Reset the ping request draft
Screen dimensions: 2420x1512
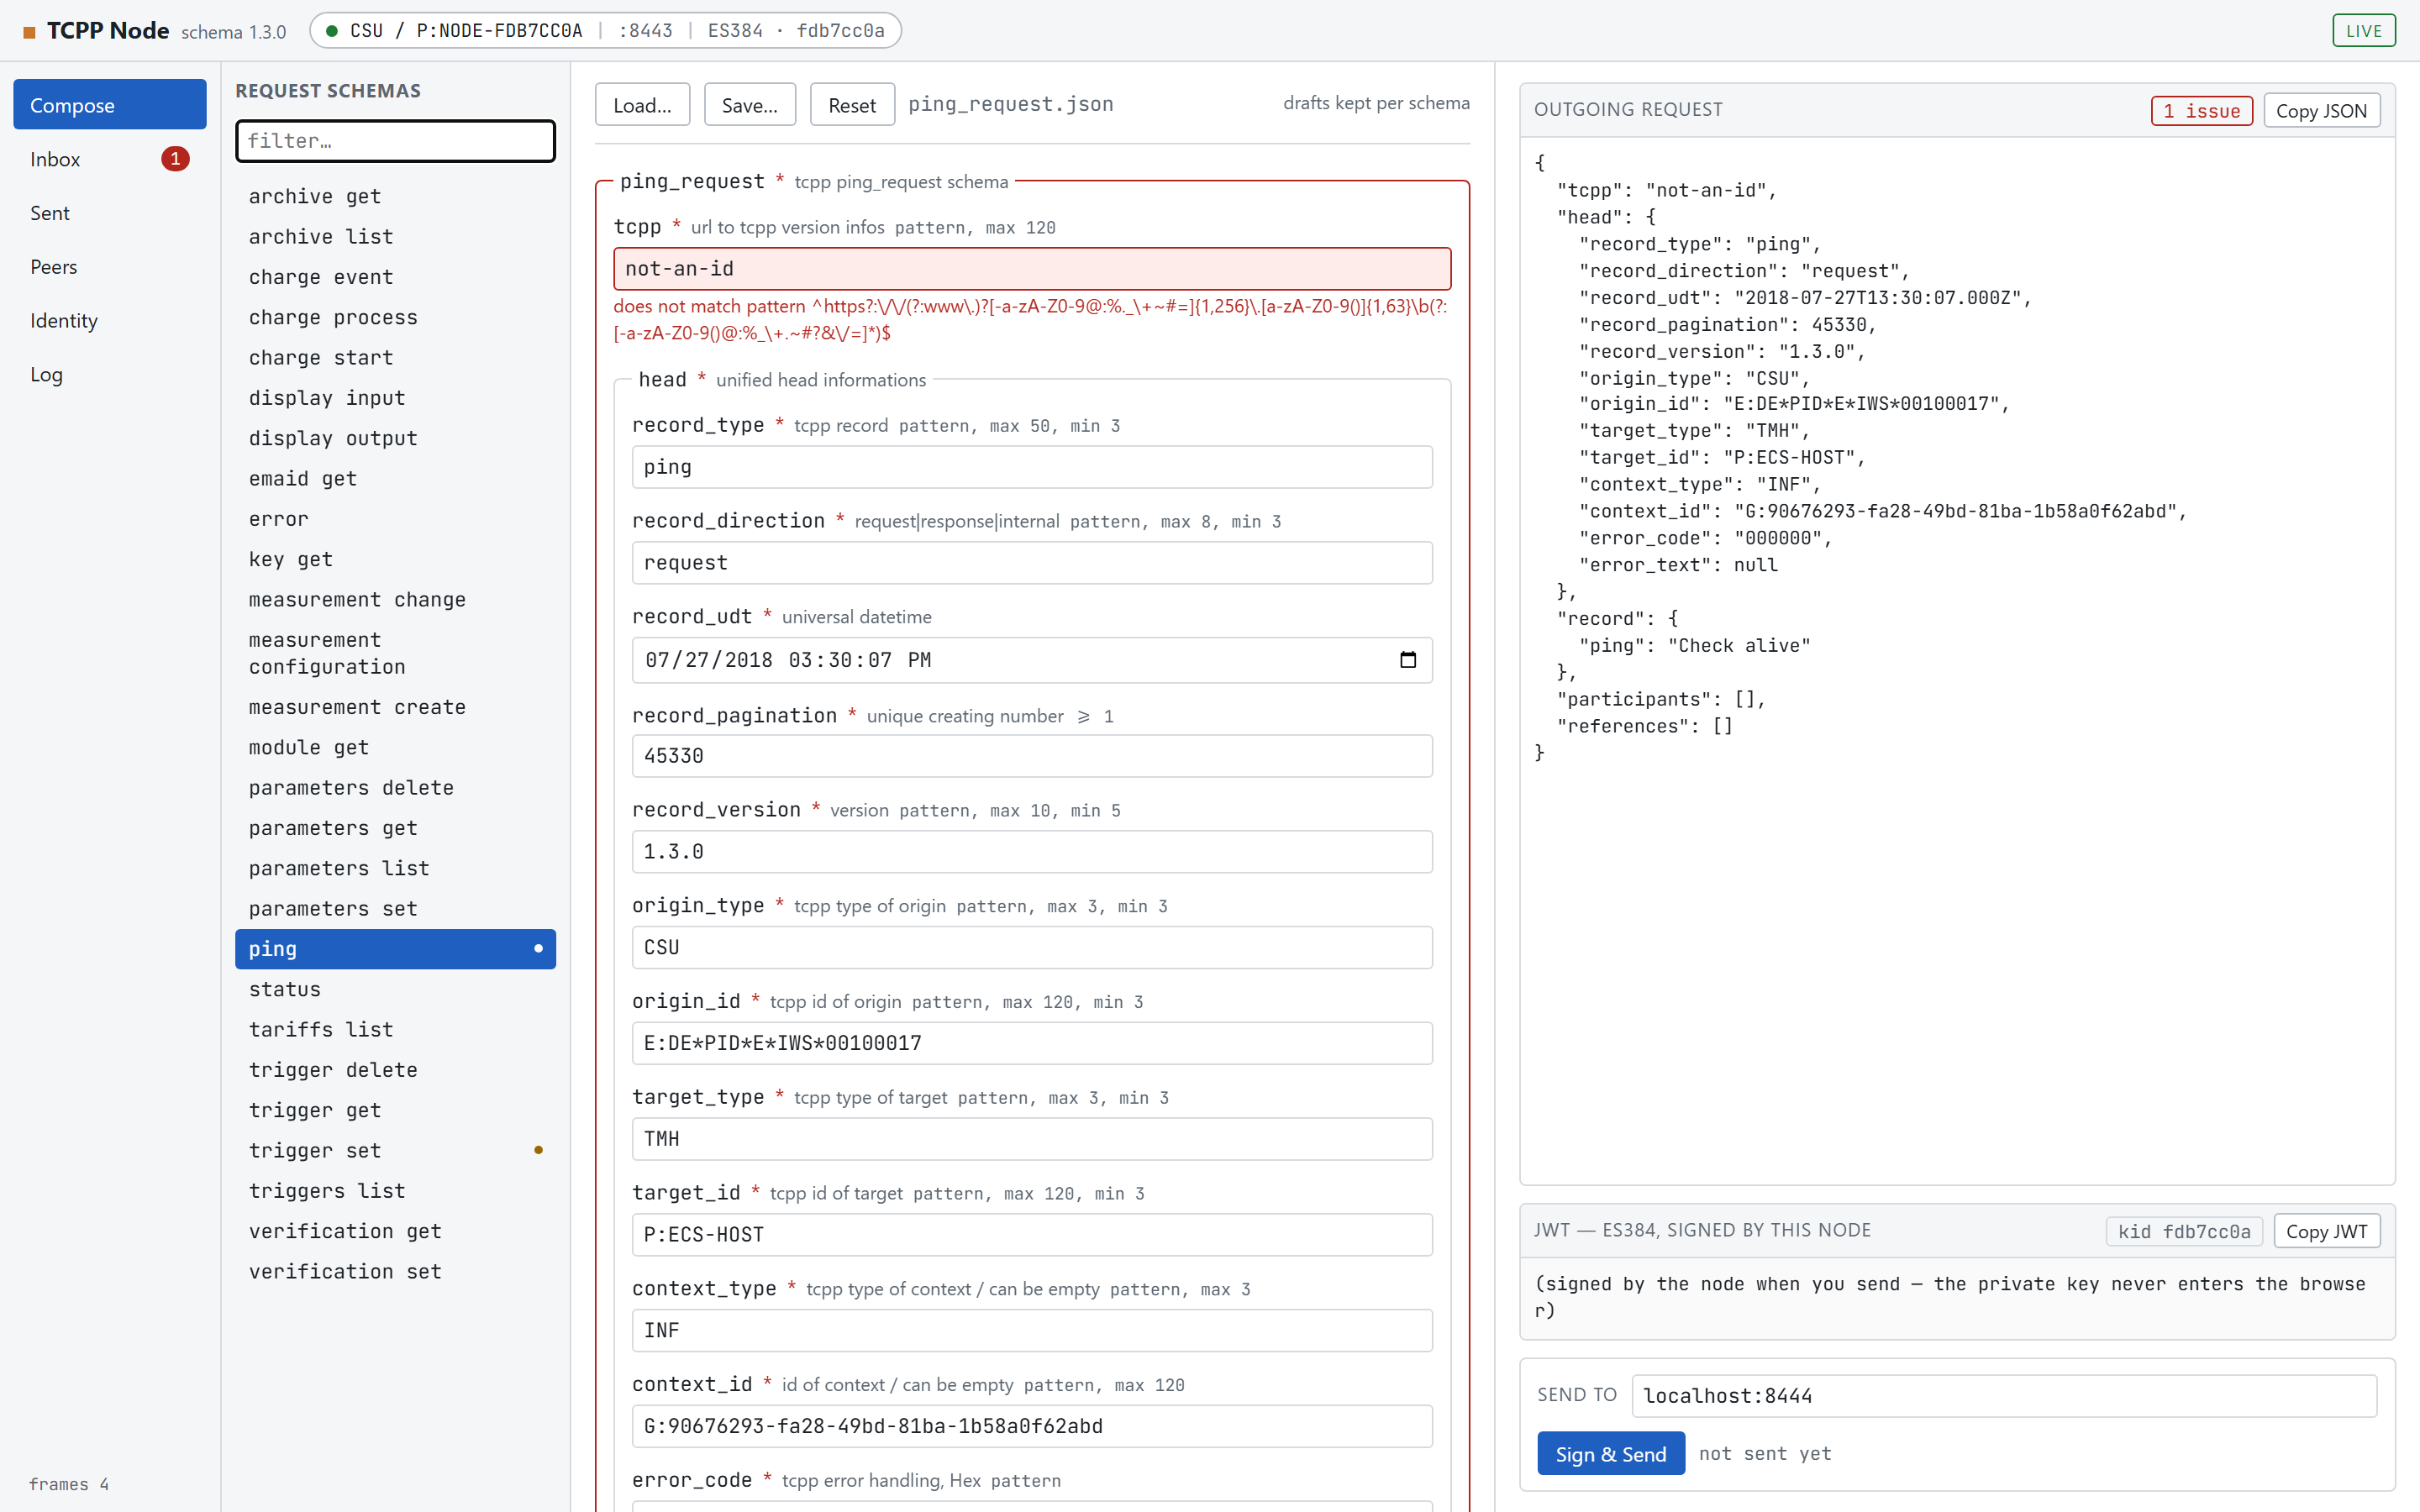[x=852, y=105]
